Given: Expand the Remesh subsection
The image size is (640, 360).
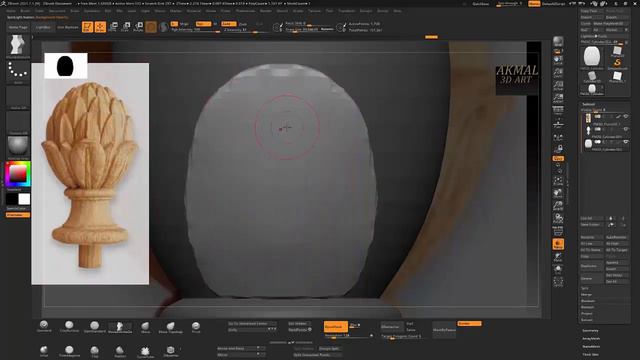Looking at the screenshot, I should pos(587,307).
